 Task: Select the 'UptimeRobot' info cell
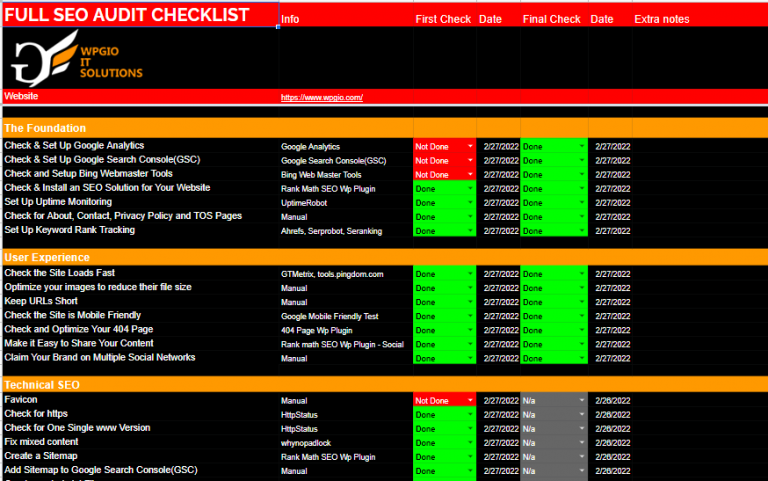tap(346, 203)
